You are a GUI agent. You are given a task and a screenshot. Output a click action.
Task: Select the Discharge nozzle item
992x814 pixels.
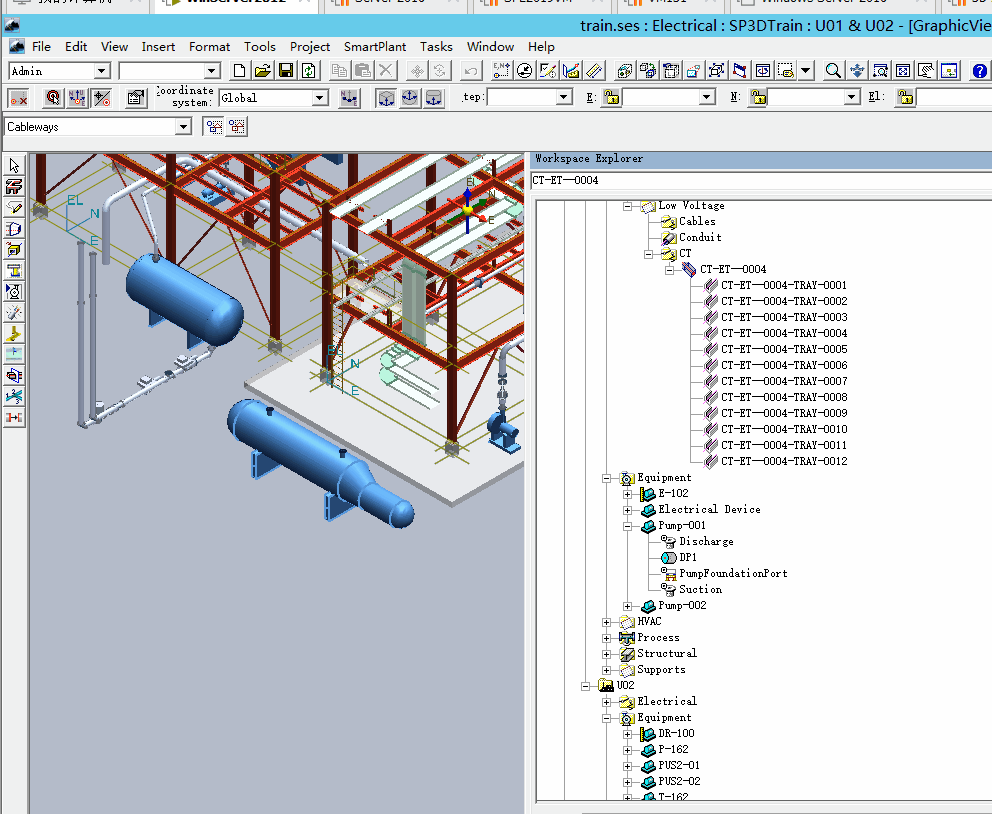(706, 541)
